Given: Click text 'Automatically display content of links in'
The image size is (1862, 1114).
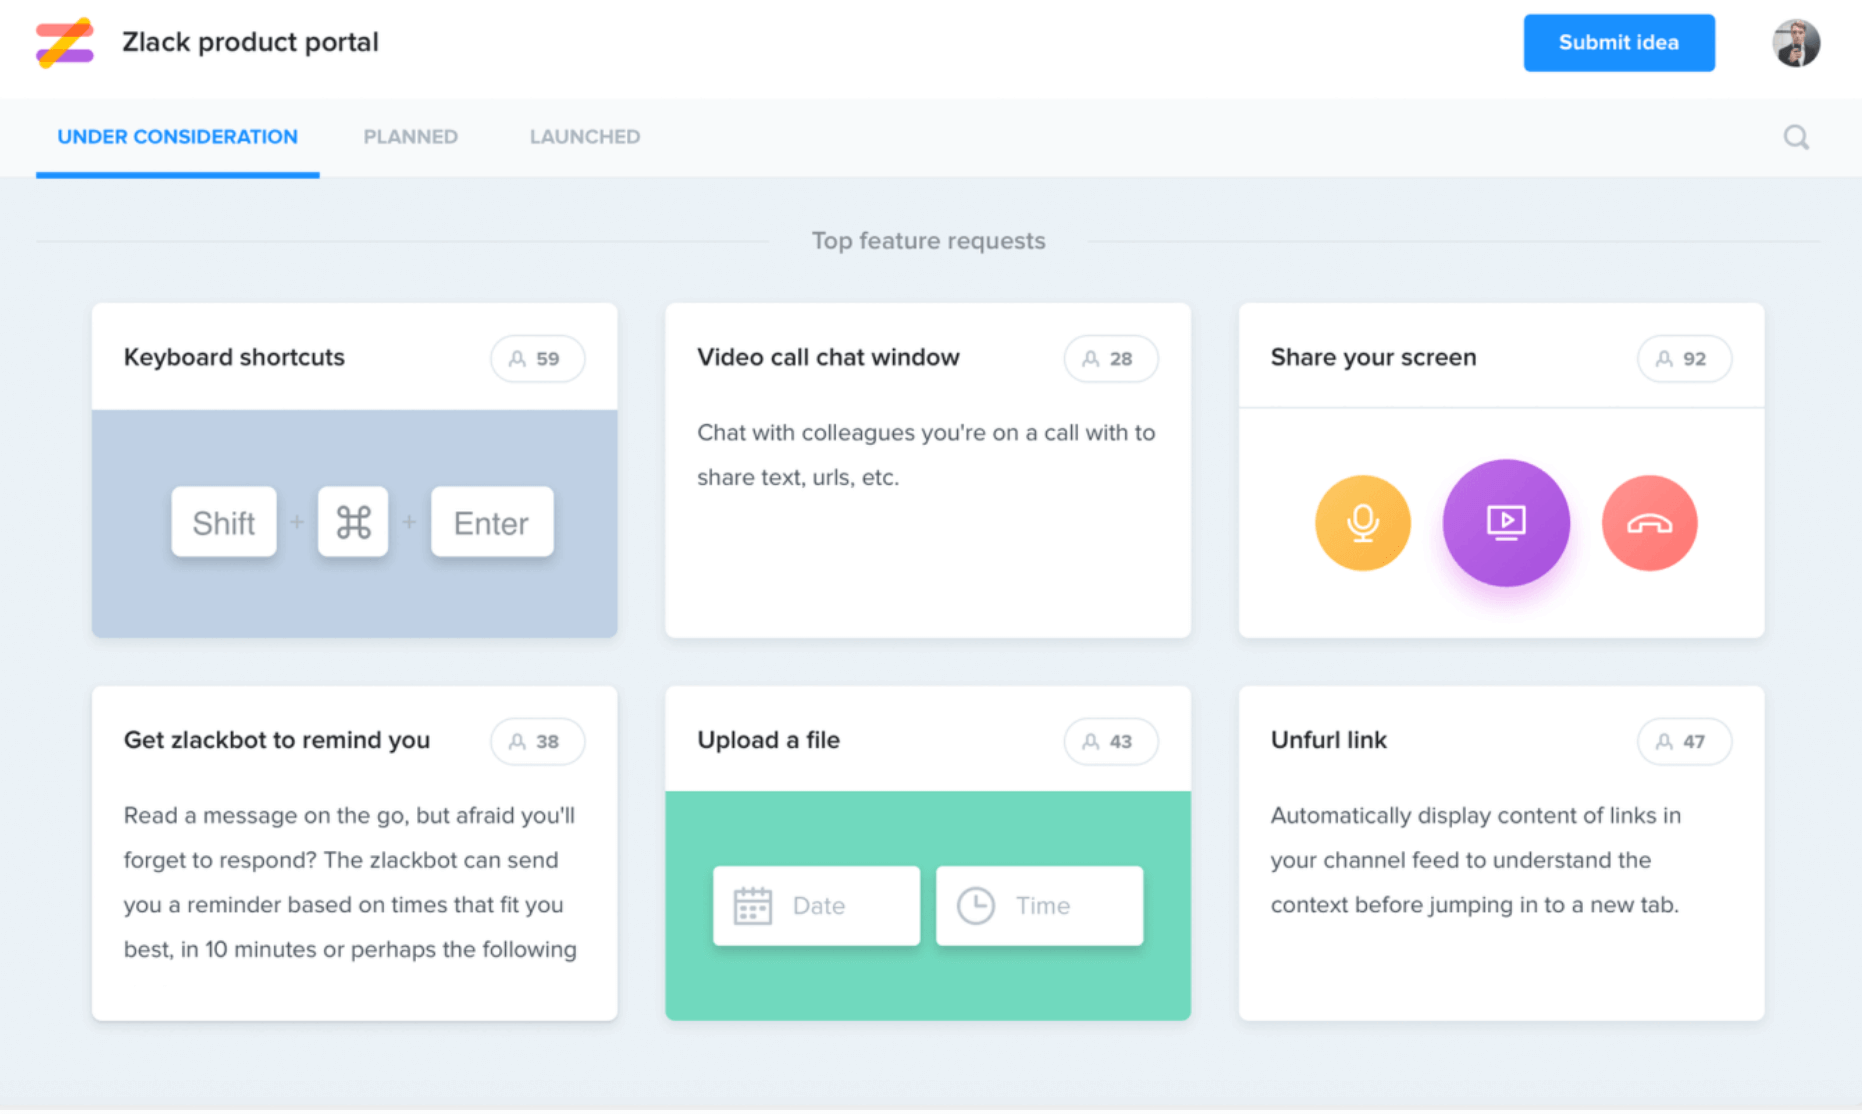Looking at the screenshot, I should click(1476, 816).
